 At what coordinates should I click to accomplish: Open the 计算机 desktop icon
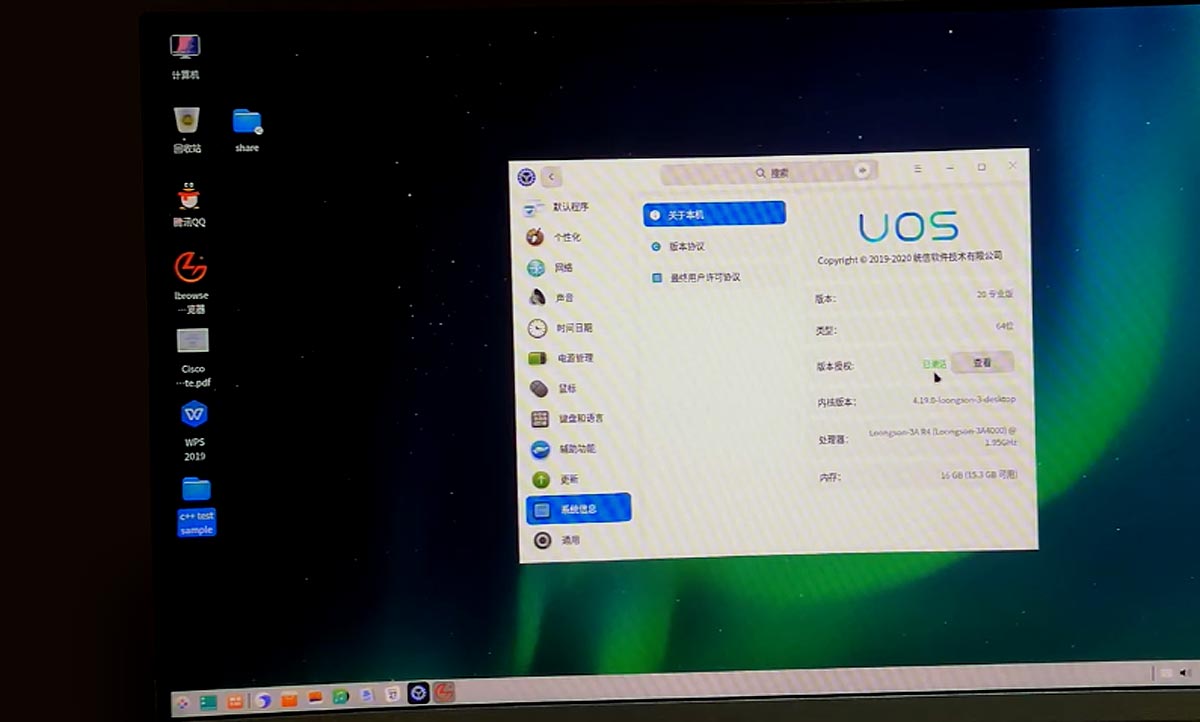tap(185, 56)
